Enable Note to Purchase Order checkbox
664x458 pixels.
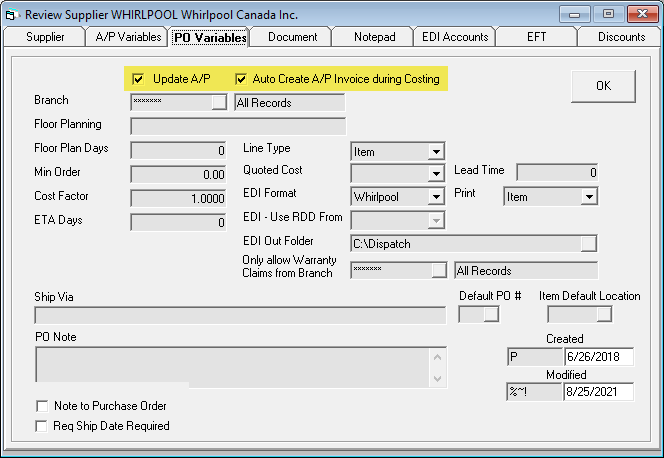click(x=42, y=406)
